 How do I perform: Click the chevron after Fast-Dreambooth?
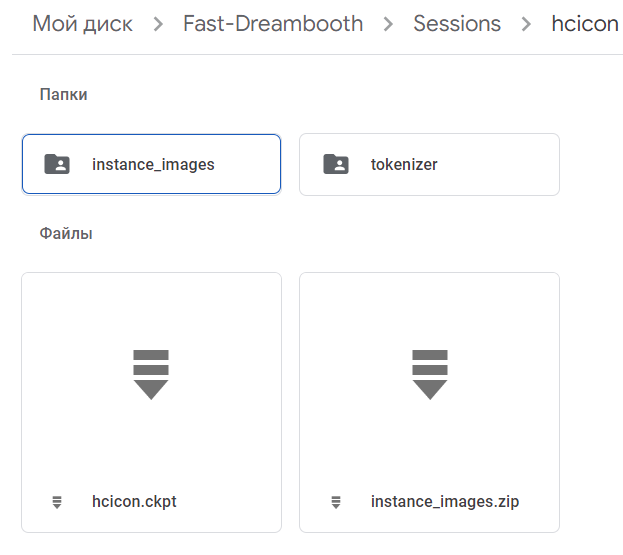pos(389,24)
